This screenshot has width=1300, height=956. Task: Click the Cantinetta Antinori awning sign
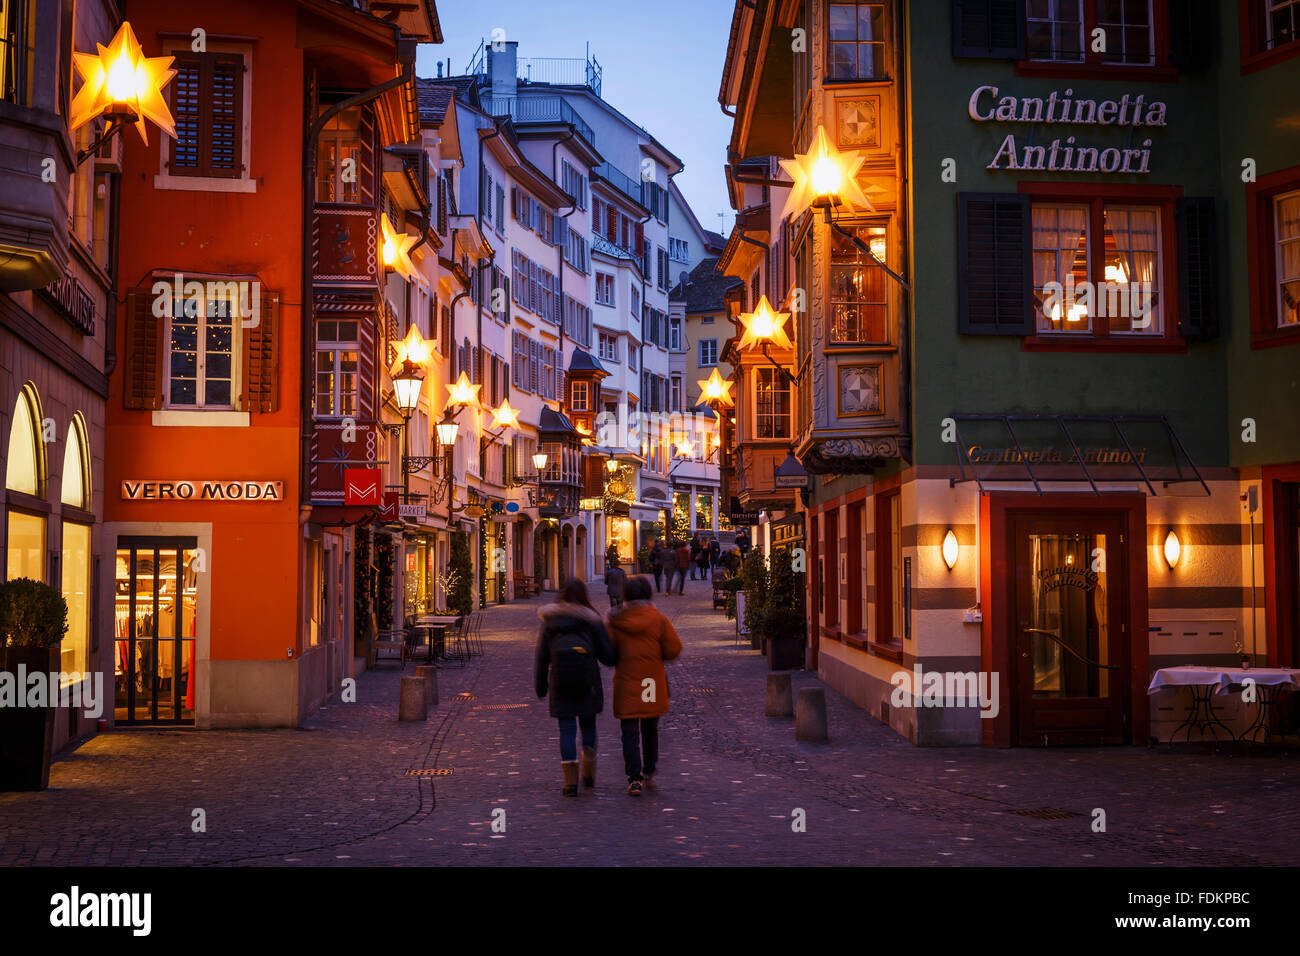coord(1055,455)
